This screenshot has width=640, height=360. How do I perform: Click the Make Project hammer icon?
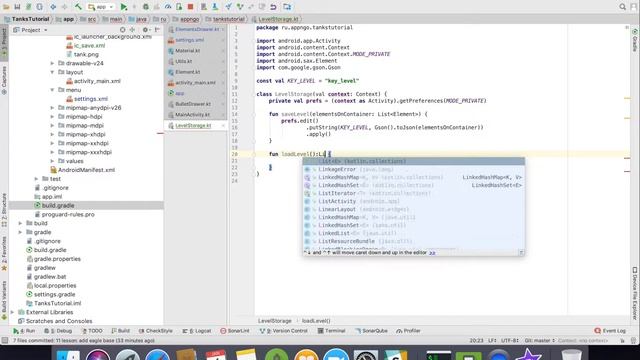tap(78, 7)
